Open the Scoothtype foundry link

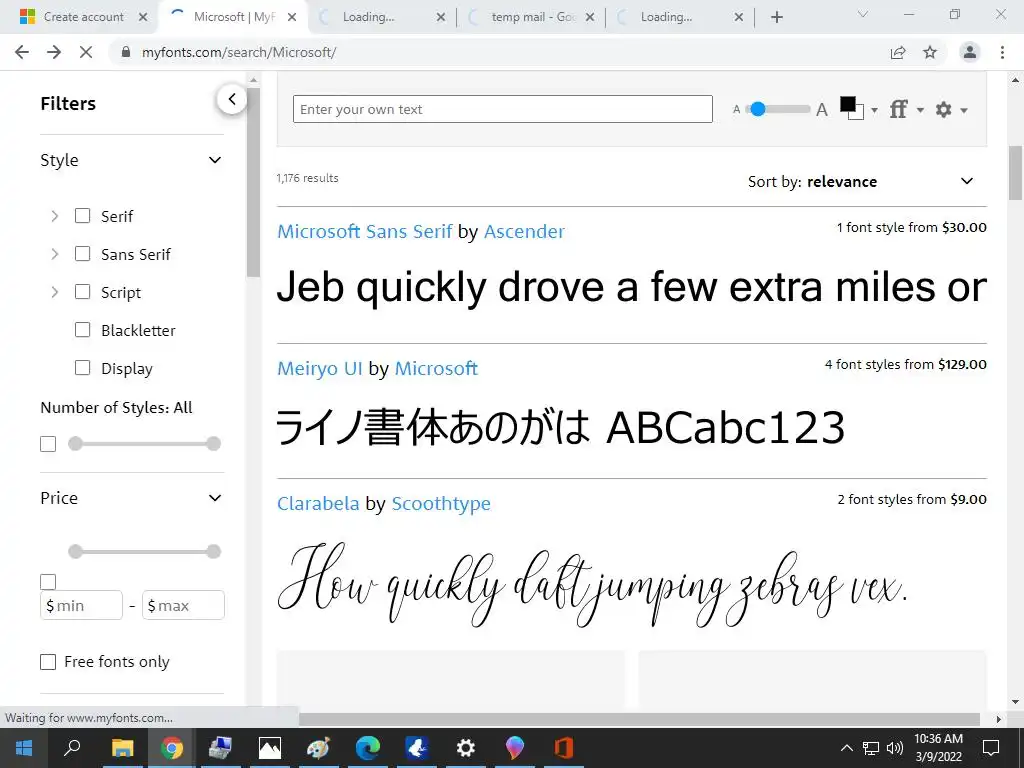tap(441, 504)
